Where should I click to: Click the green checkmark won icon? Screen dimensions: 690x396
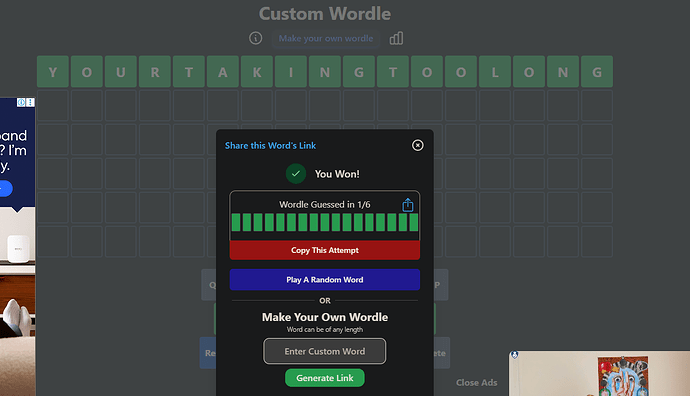(x=296, y=174)
